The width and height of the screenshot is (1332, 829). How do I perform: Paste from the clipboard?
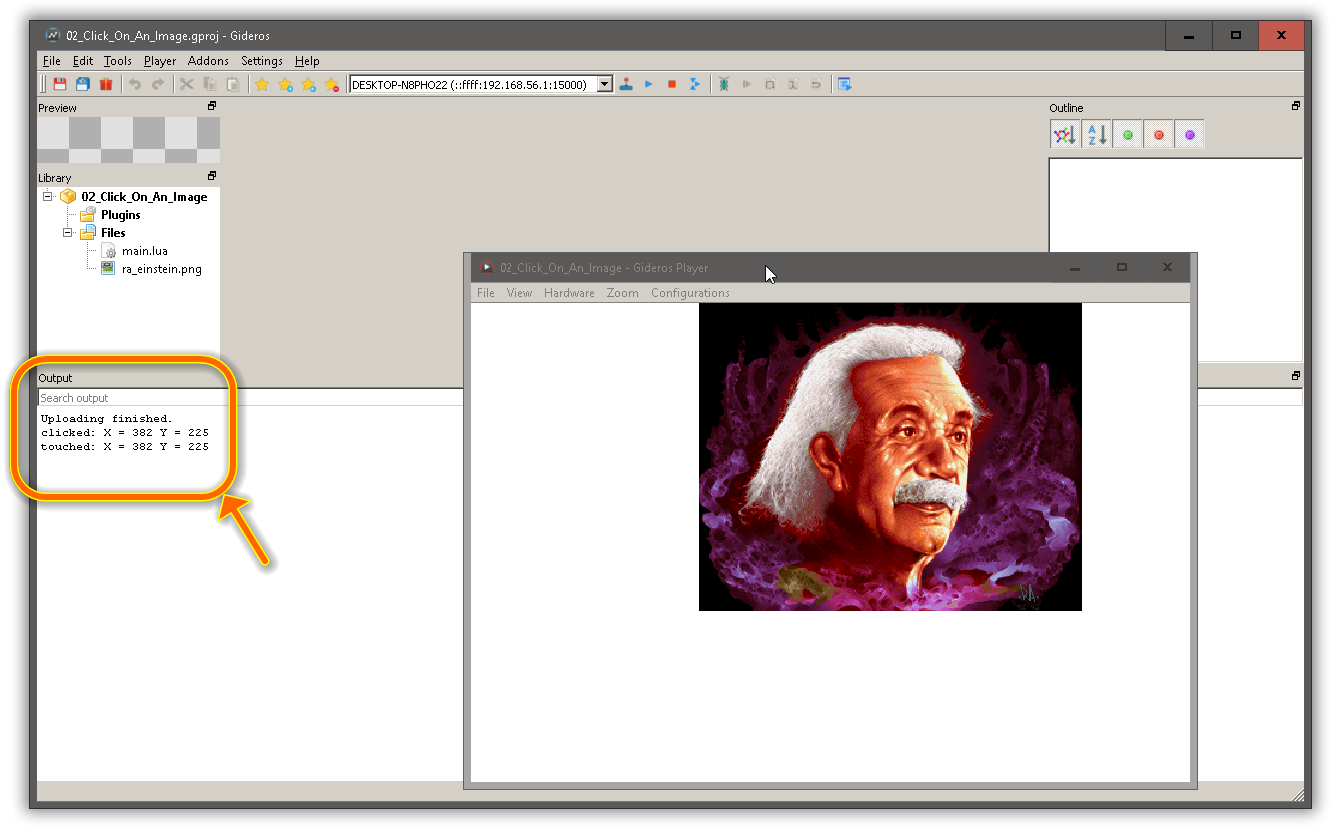pyautogui.click(x=232, y=84)
